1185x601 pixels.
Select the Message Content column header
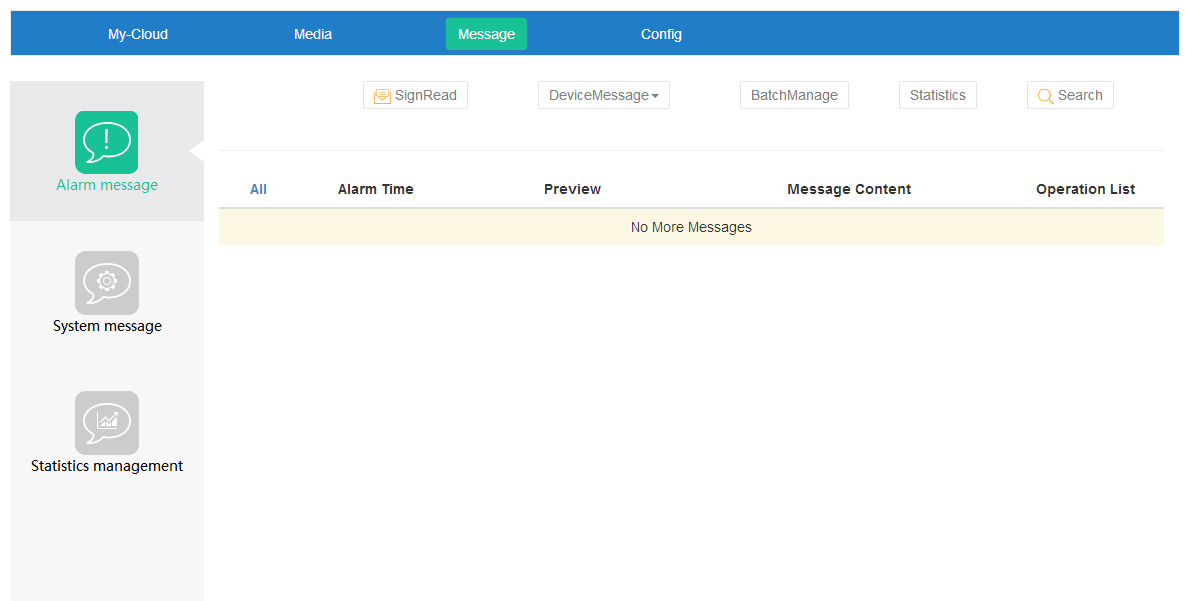tap(849, 189)
